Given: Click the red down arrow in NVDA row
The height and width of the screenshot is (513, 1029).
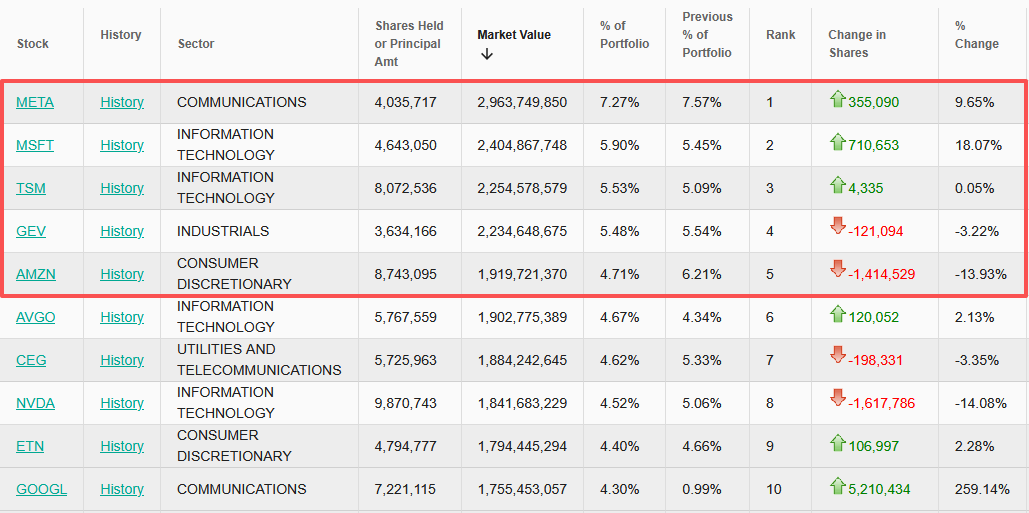Looking at the screenshot, I should (838, 399).
